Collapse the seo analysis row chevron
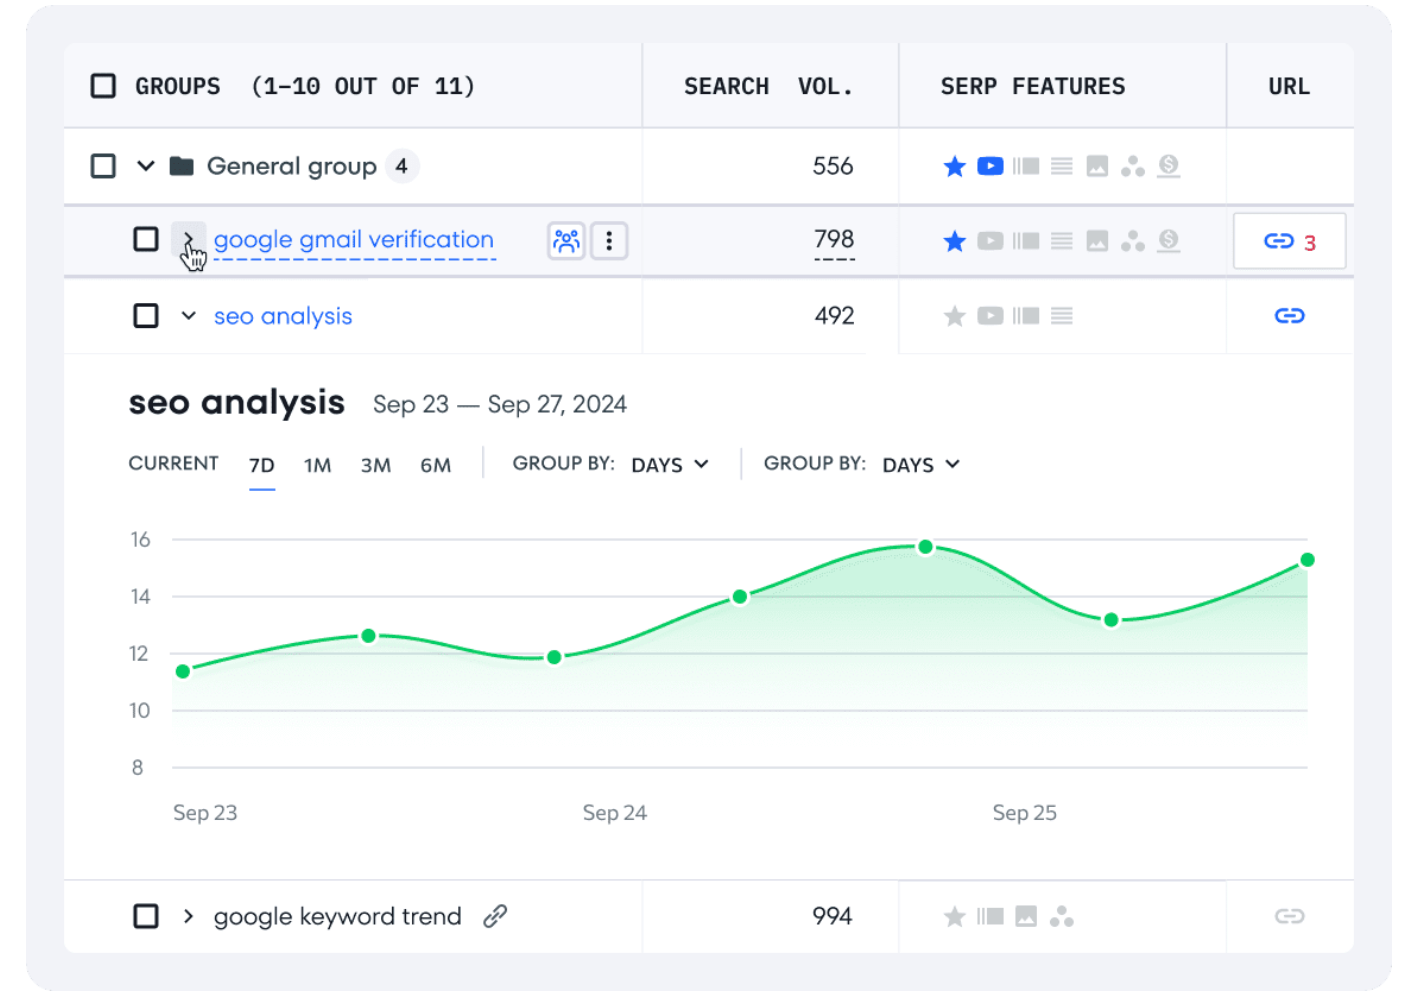1418x992 pixels. coord(188,316)
